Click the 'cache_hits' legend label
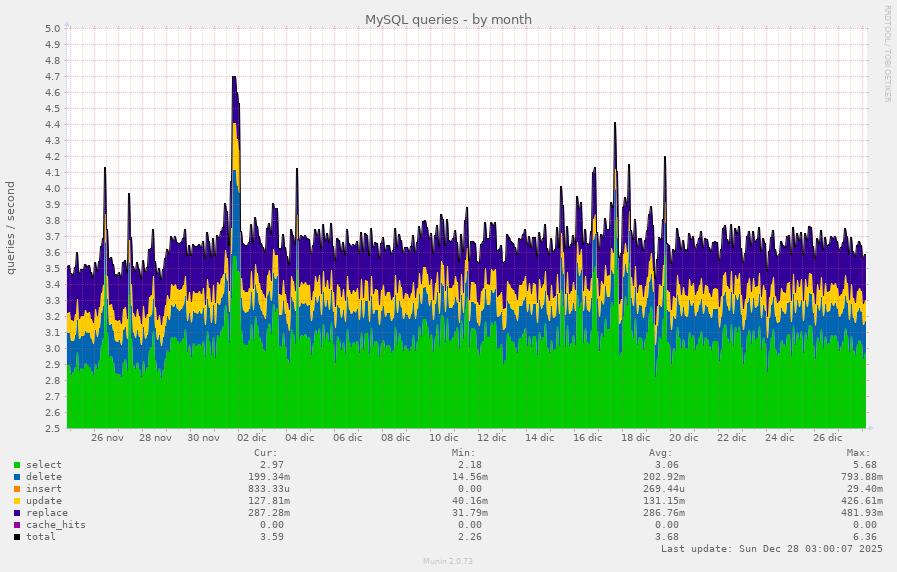This screenshot has height=572, width=897. pos(55,525)
